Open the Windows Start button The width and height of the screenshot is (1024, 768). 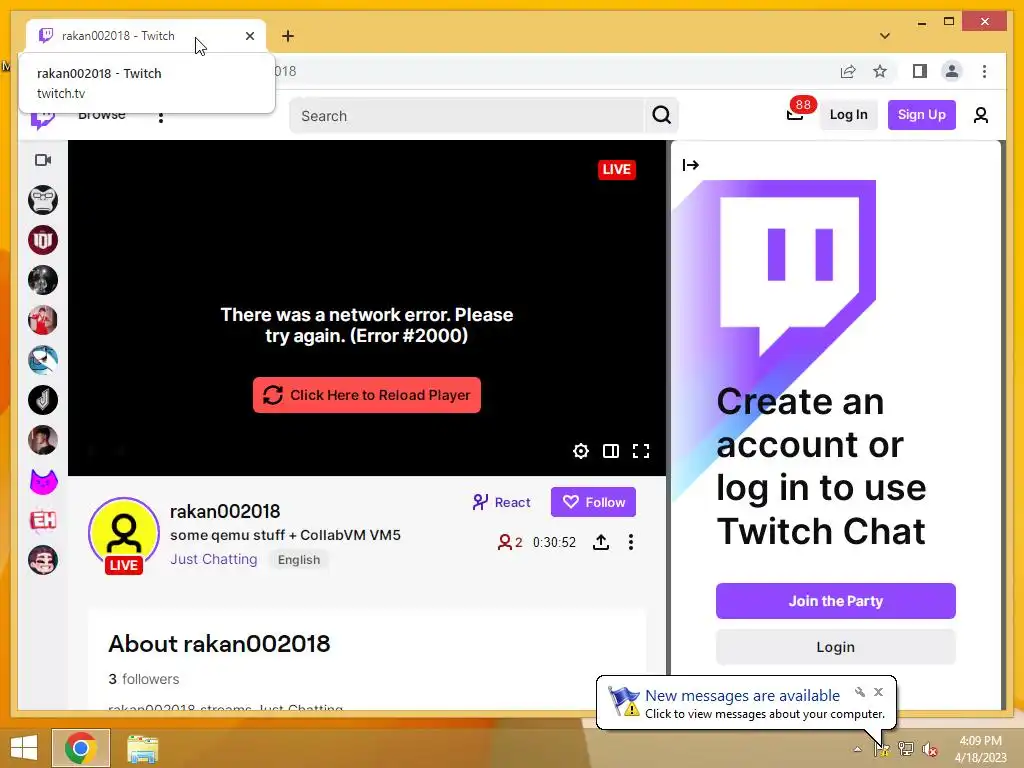[x=24, y=748]
